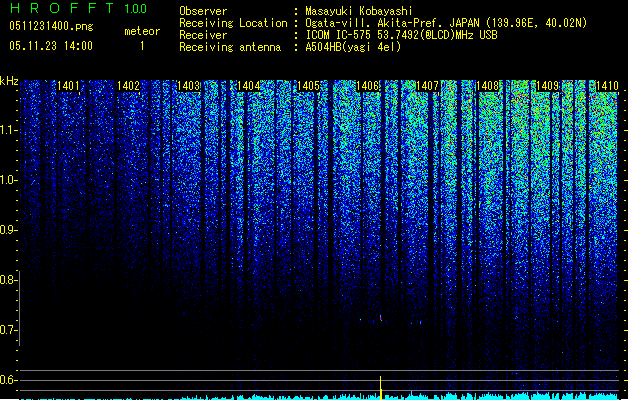This screenshot has height=400, width=629.
Task: Click the meteor count label
Action: click(142, 31)
